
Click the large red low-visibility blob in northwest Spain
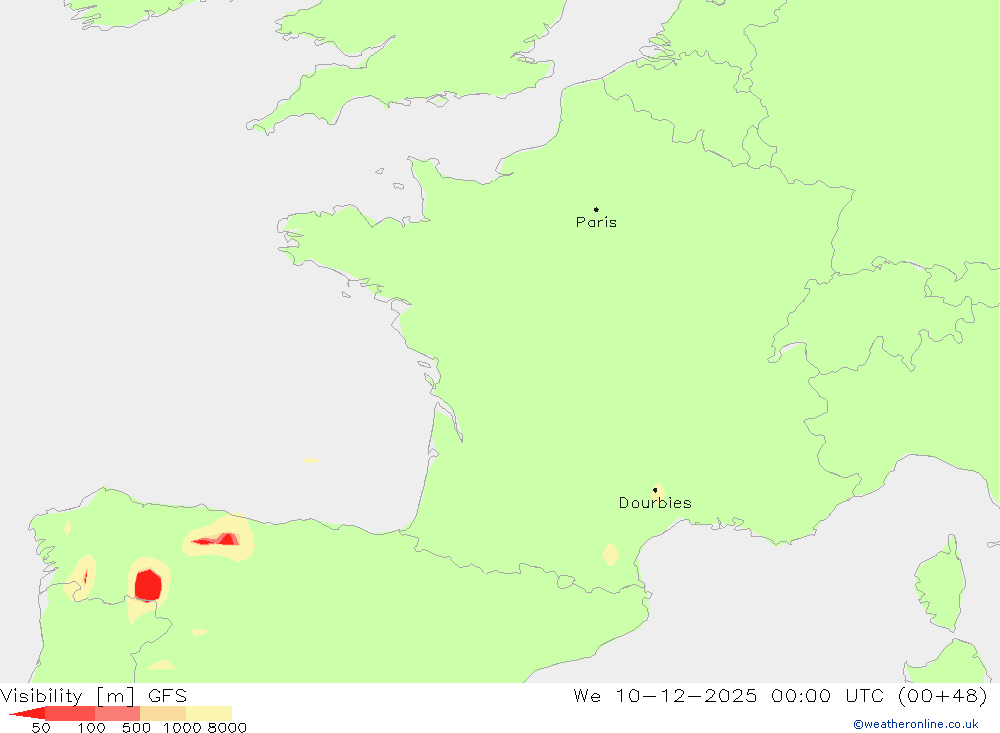click(x=148, y=585)
